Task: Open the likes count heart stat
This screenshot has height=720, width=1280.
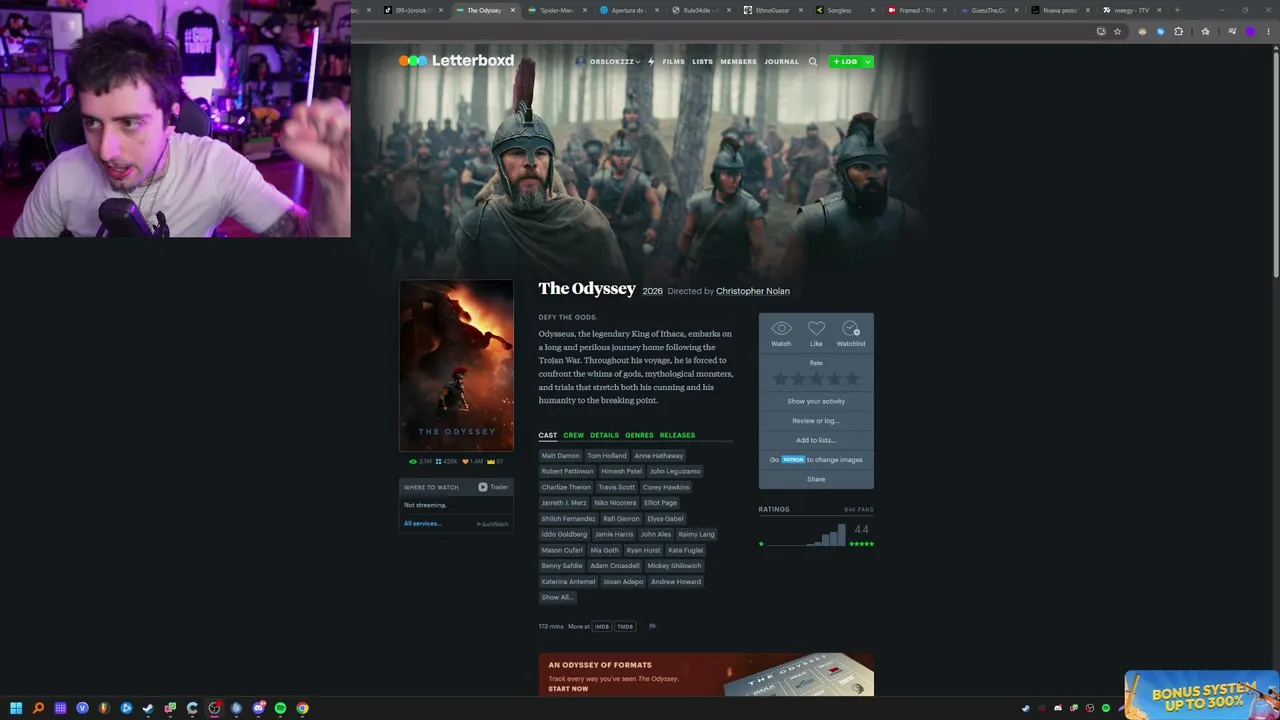Action: point(472,461)
